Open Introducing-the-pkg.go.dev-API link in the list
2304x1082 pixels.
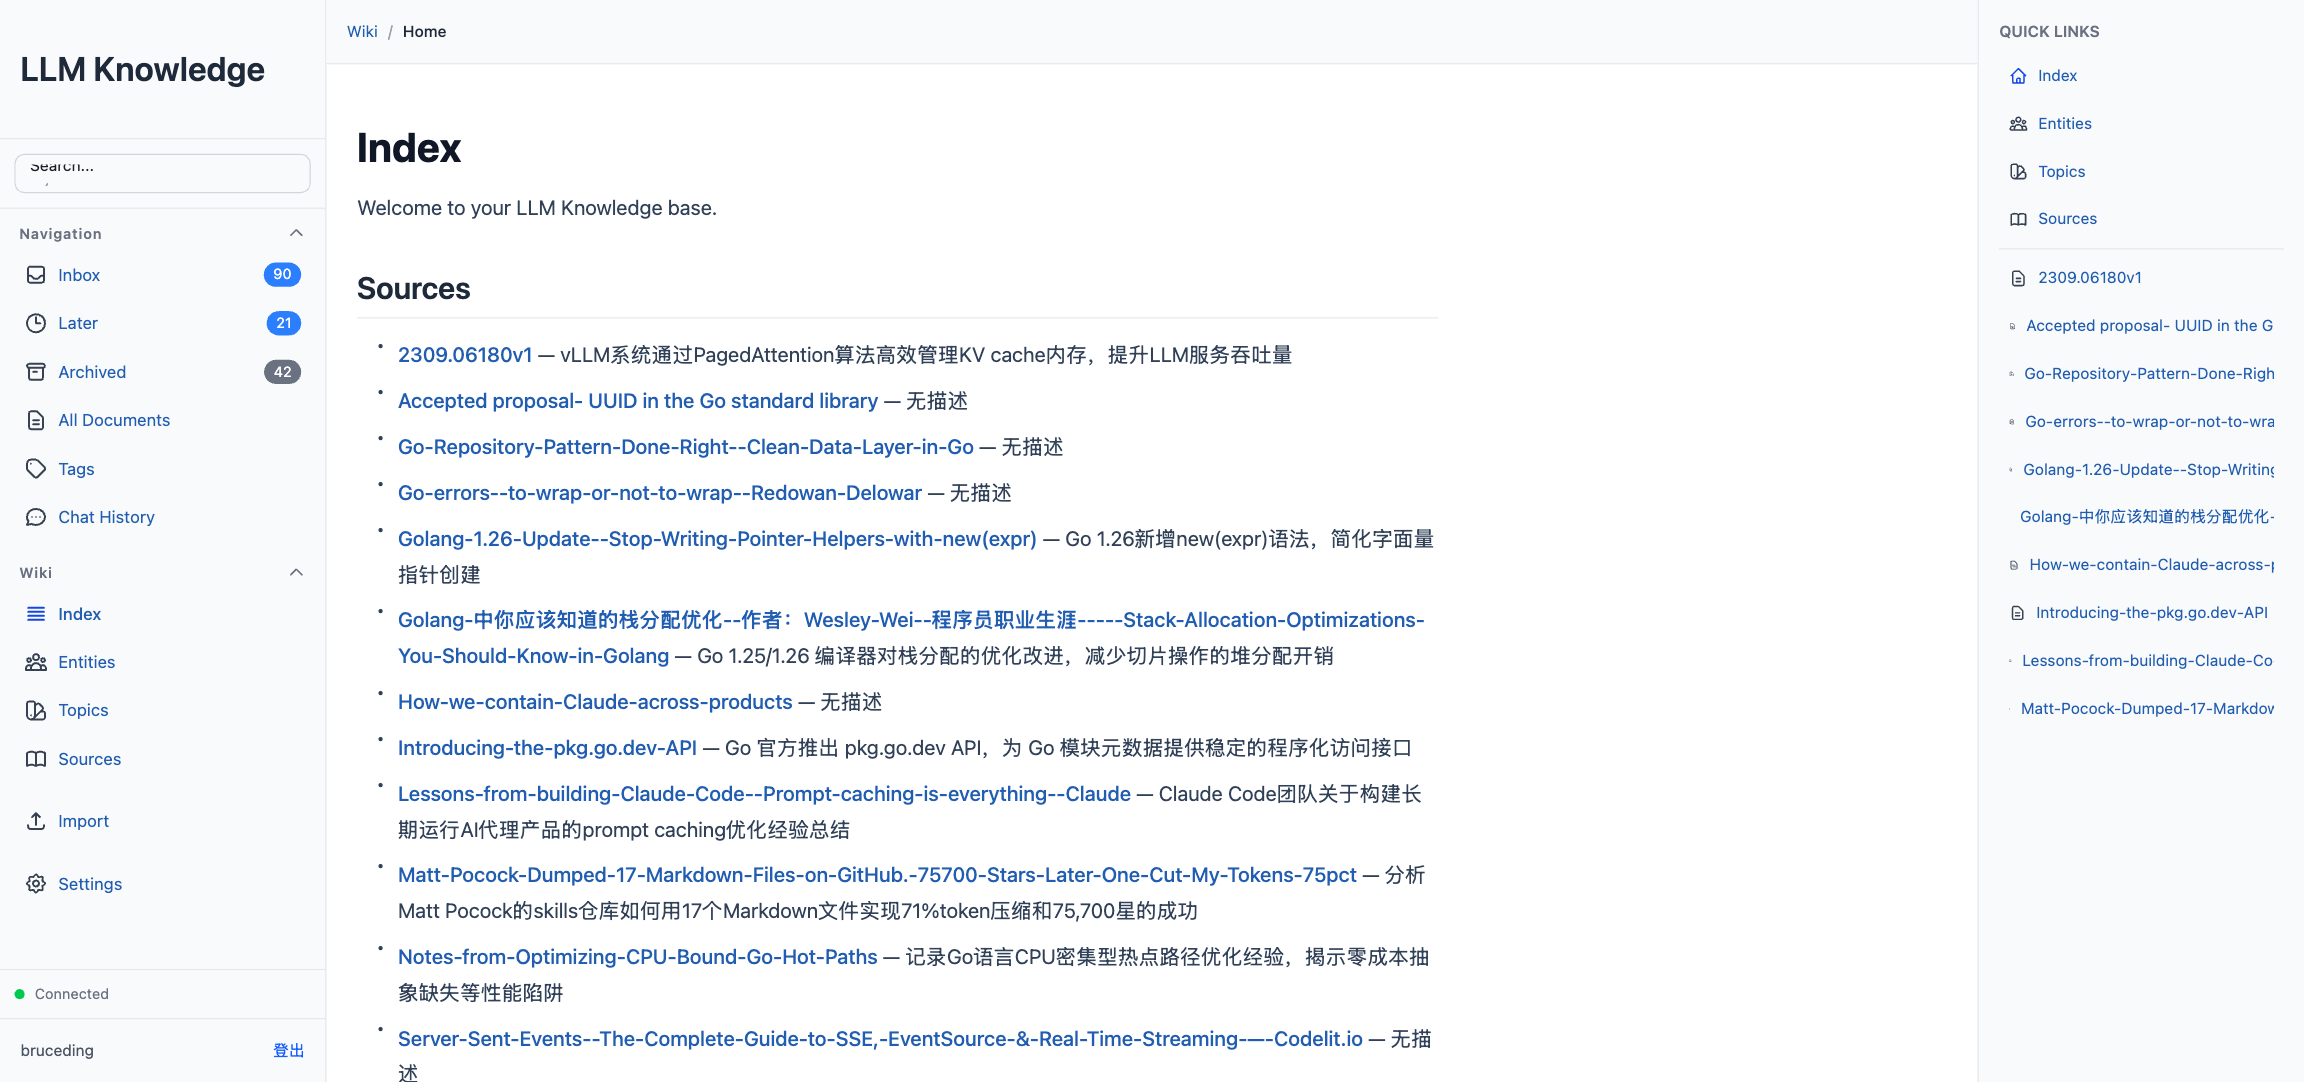point(547,748)
